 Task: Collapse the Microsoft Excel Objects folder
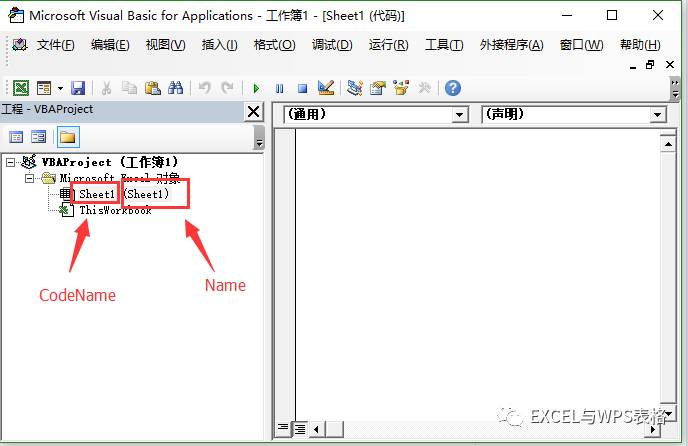pyautogui.click(x=29, y=178)
